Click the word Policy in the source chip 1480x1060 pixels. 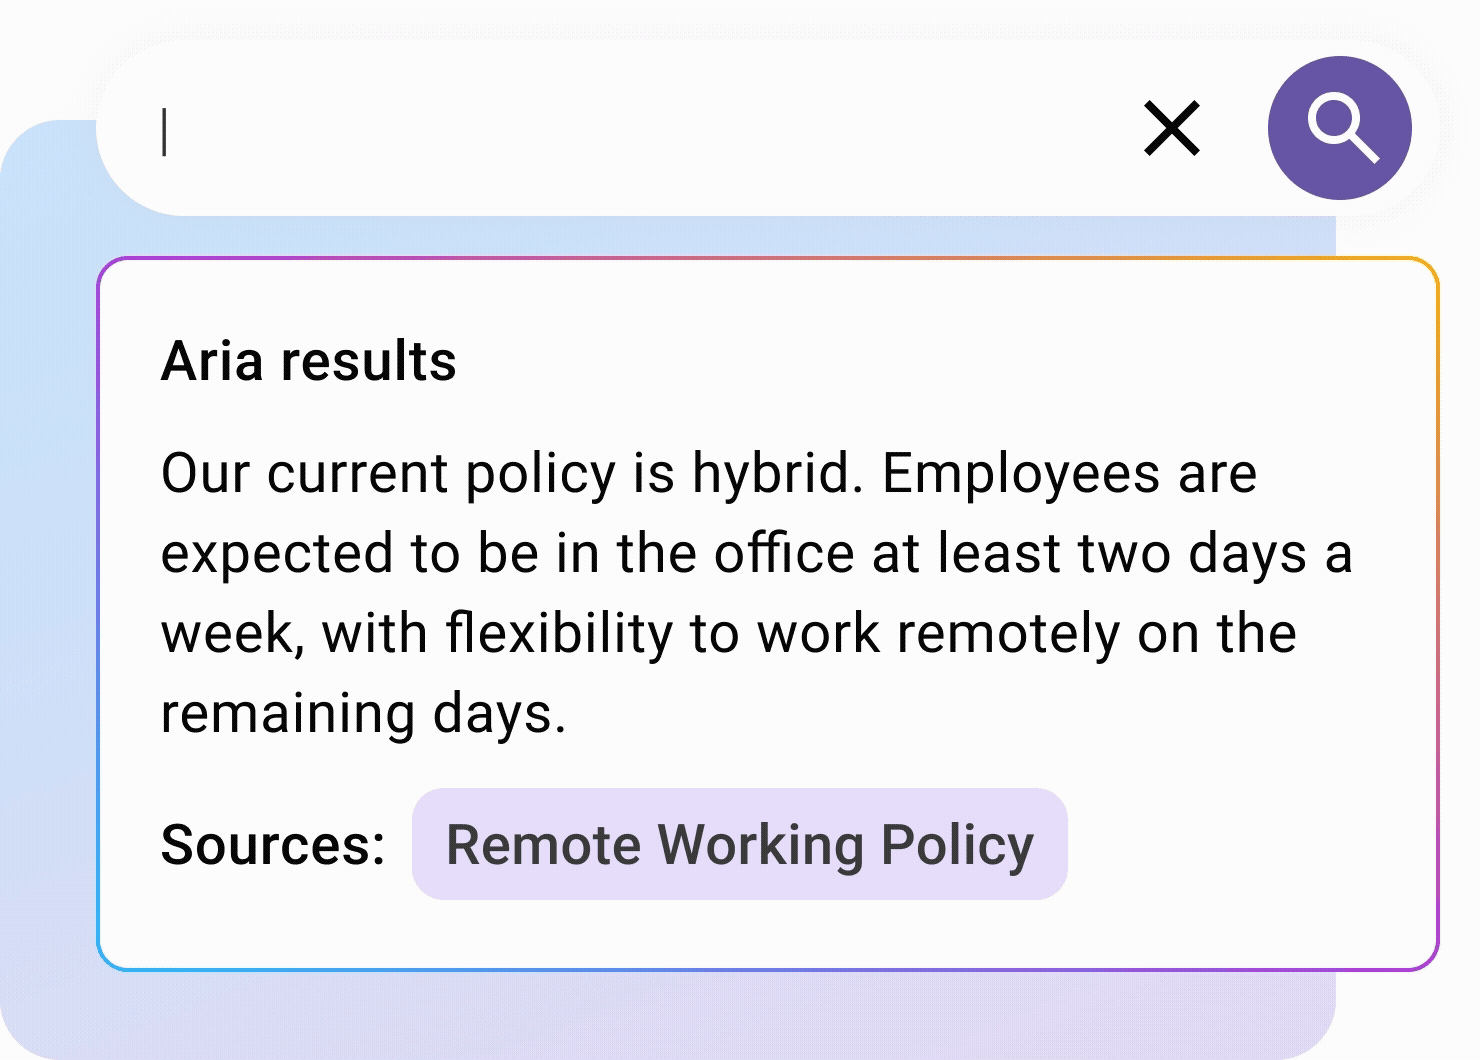point(957,845)
